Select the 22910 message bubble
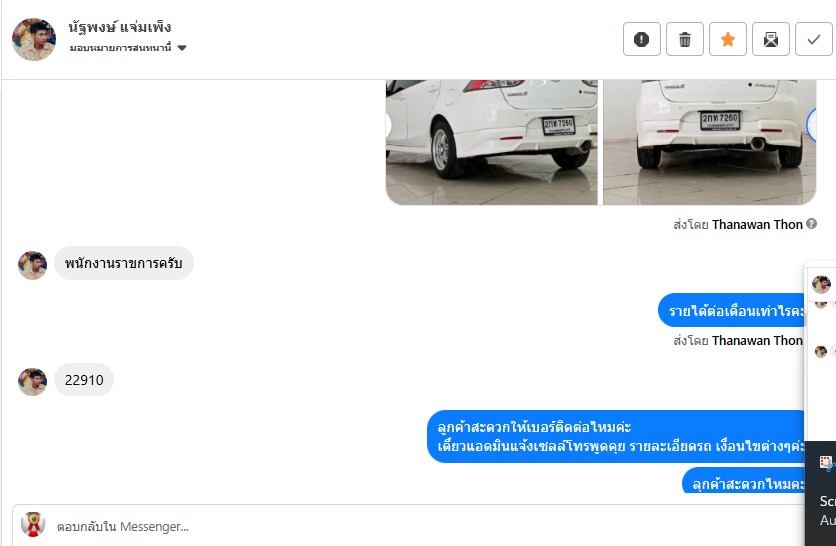This screenshot has width=836, height=546. coord(84,380)
